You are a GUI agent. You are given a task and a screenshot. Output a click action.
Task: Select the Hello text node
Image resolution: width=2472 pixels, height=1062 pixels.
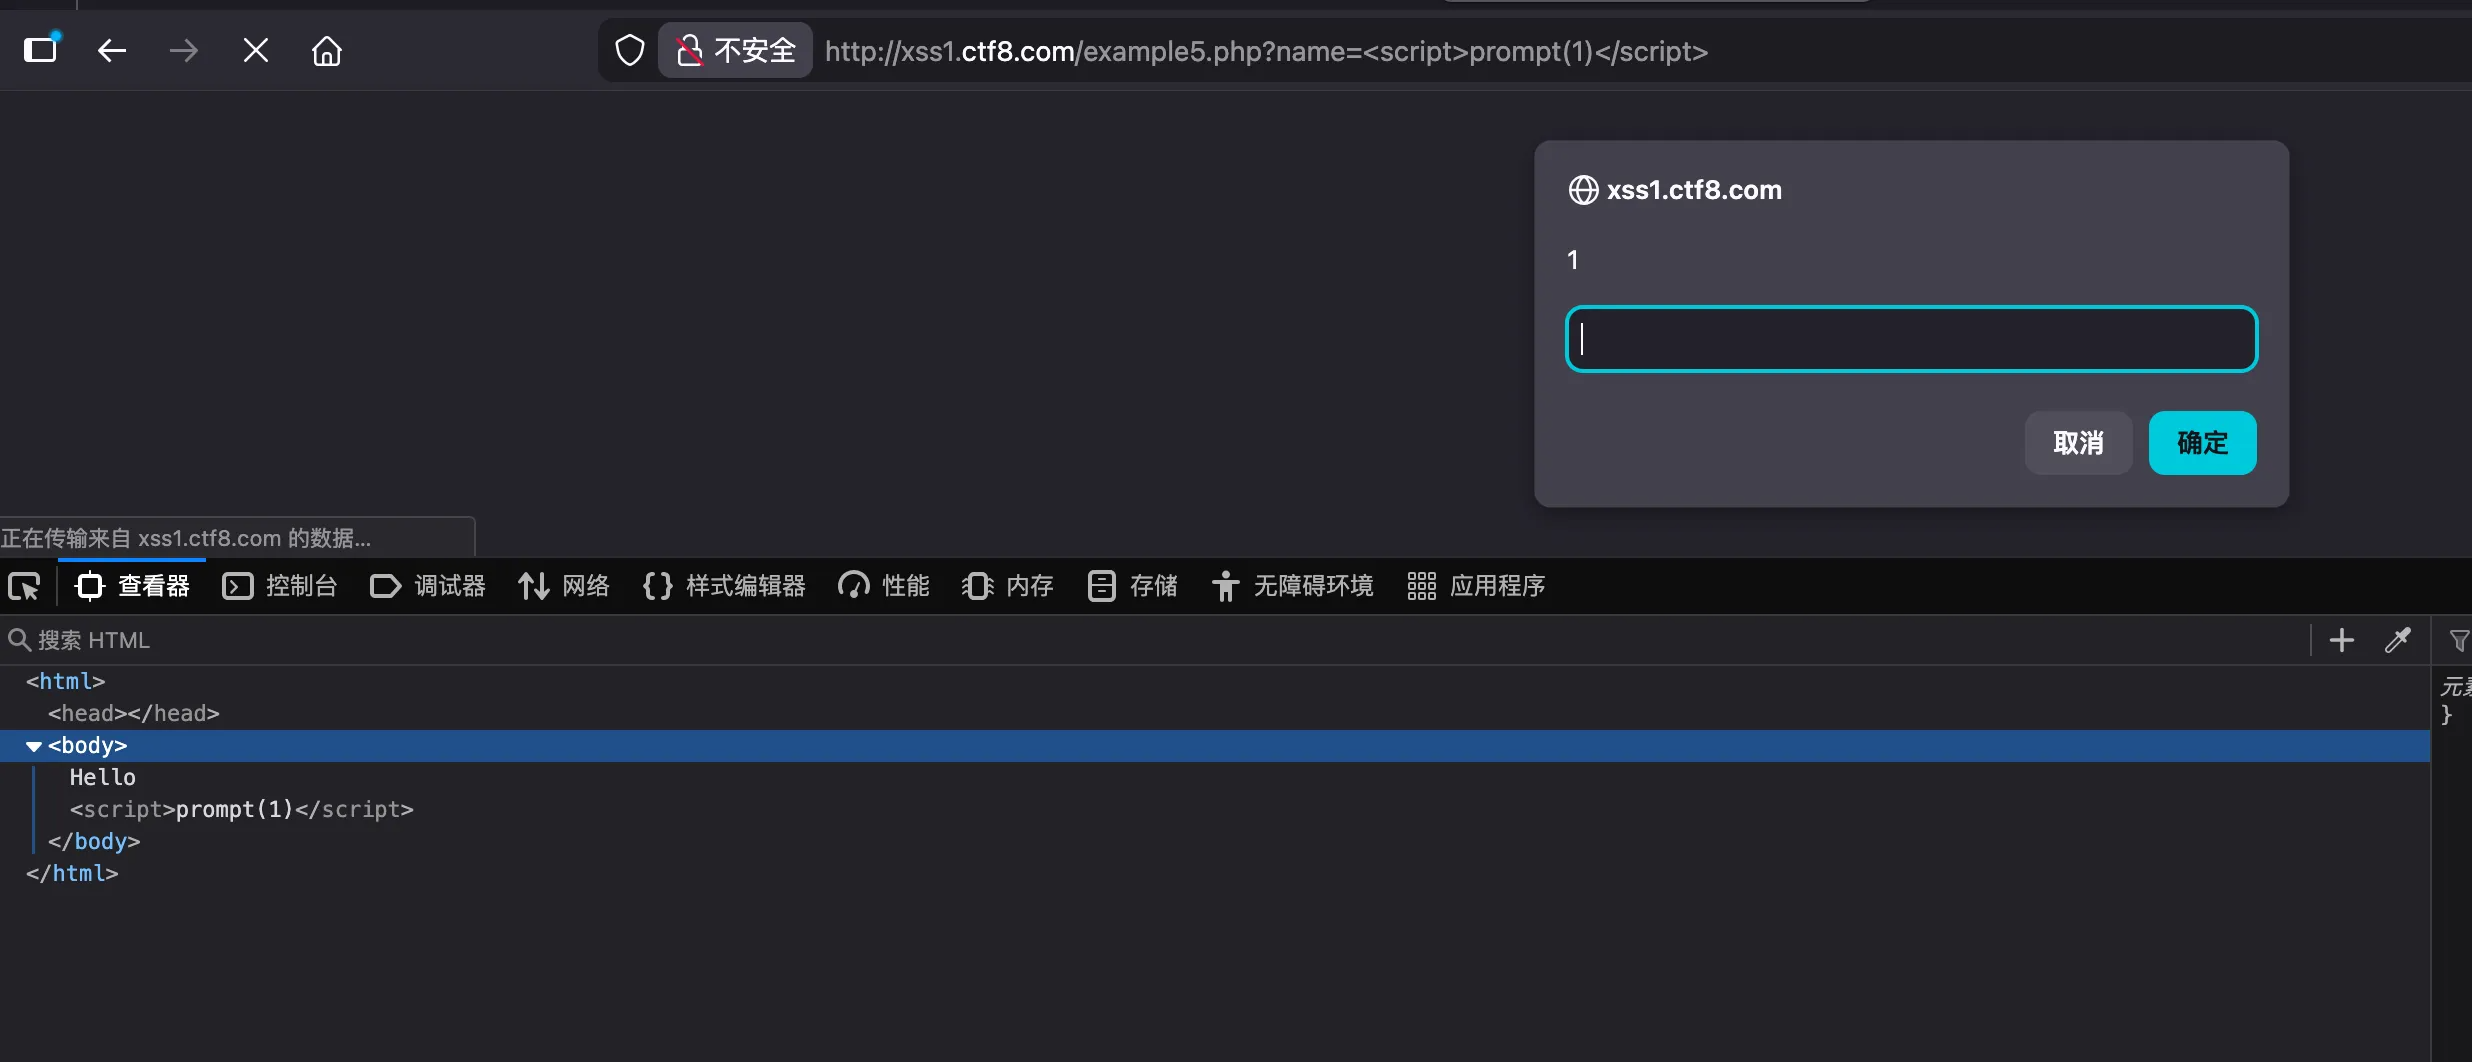[102, 777]
